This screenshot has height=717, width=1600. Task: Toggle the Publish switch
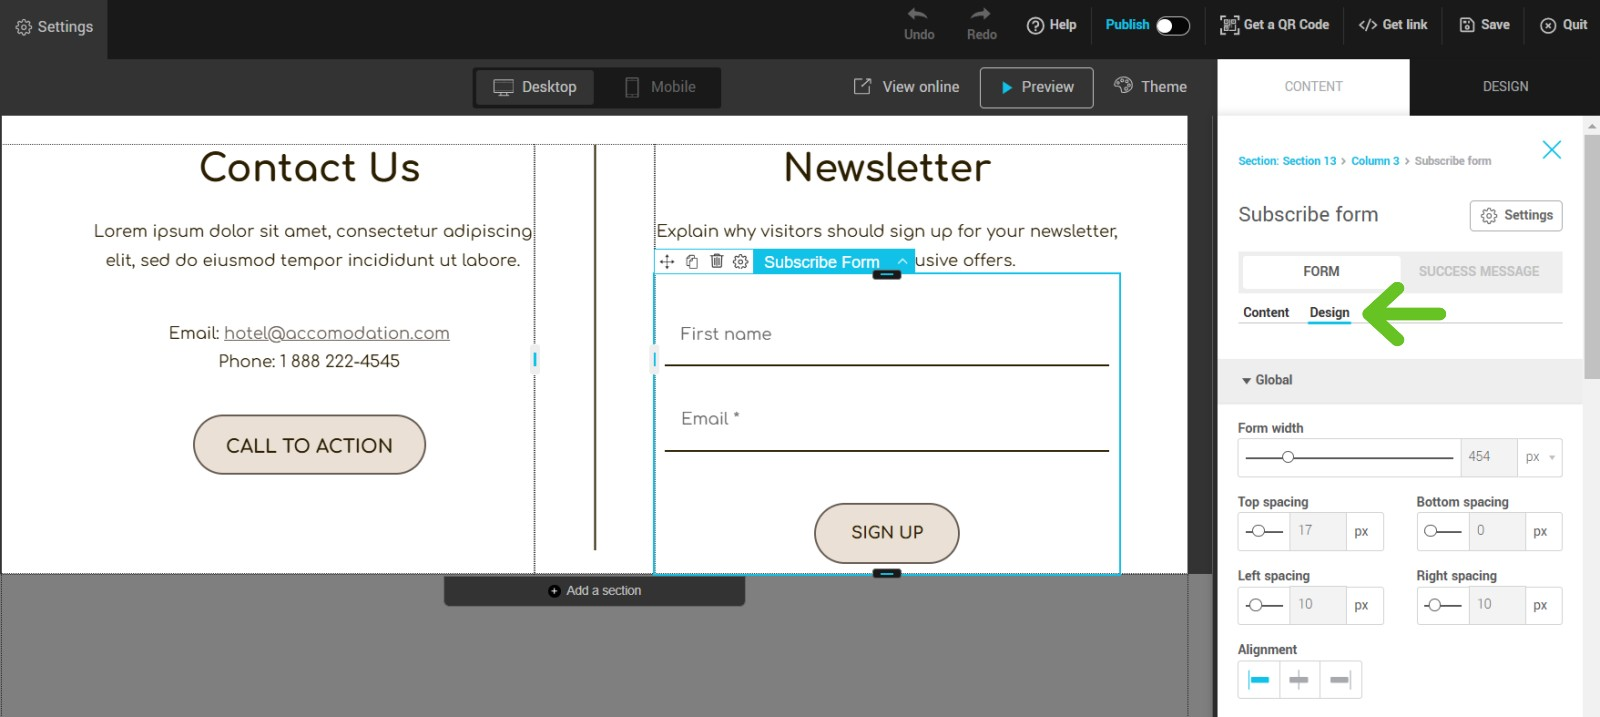(x=1172, y=26)
